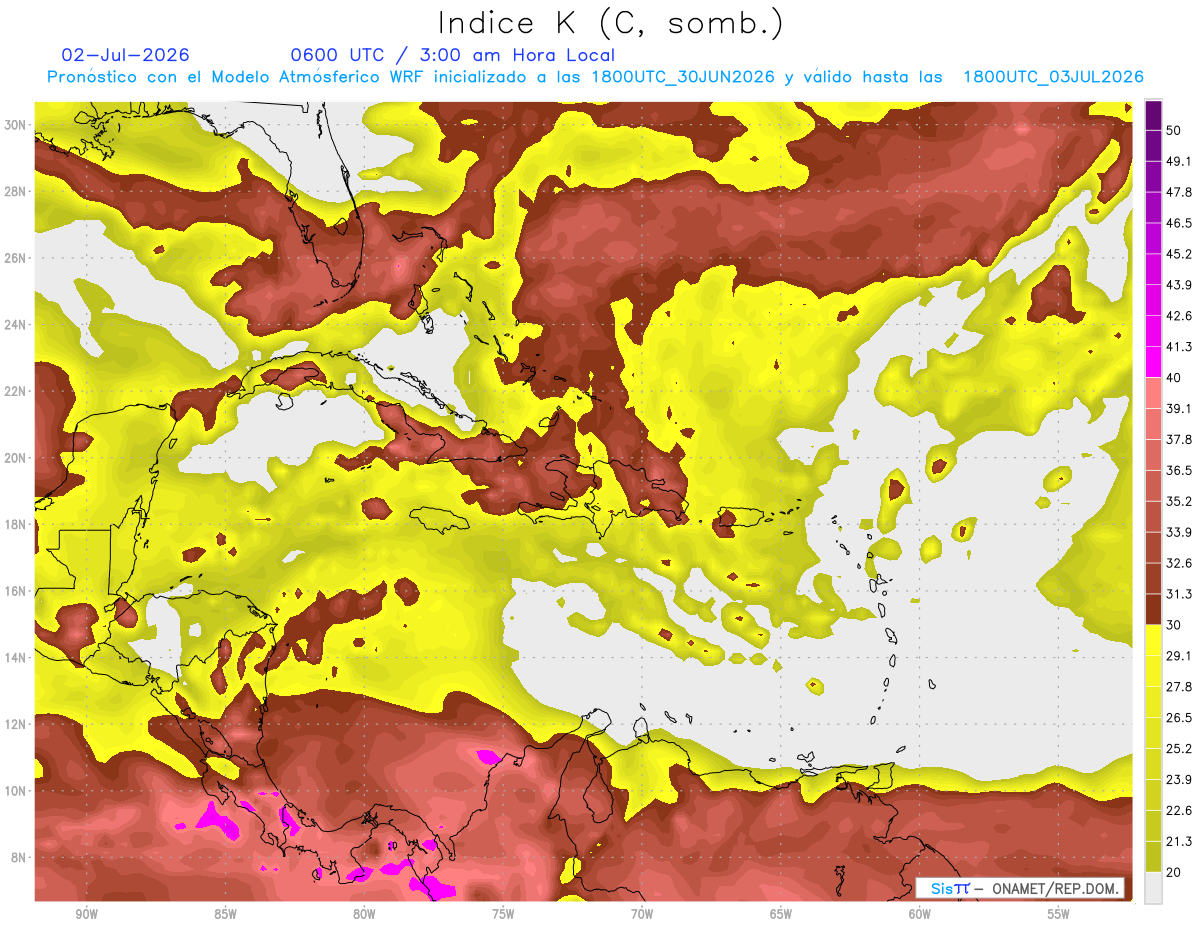The image size is (1200, 927).
Task: Click the "20N" latitude axis label
Action: pyautogui.click(x=15, y=458)
